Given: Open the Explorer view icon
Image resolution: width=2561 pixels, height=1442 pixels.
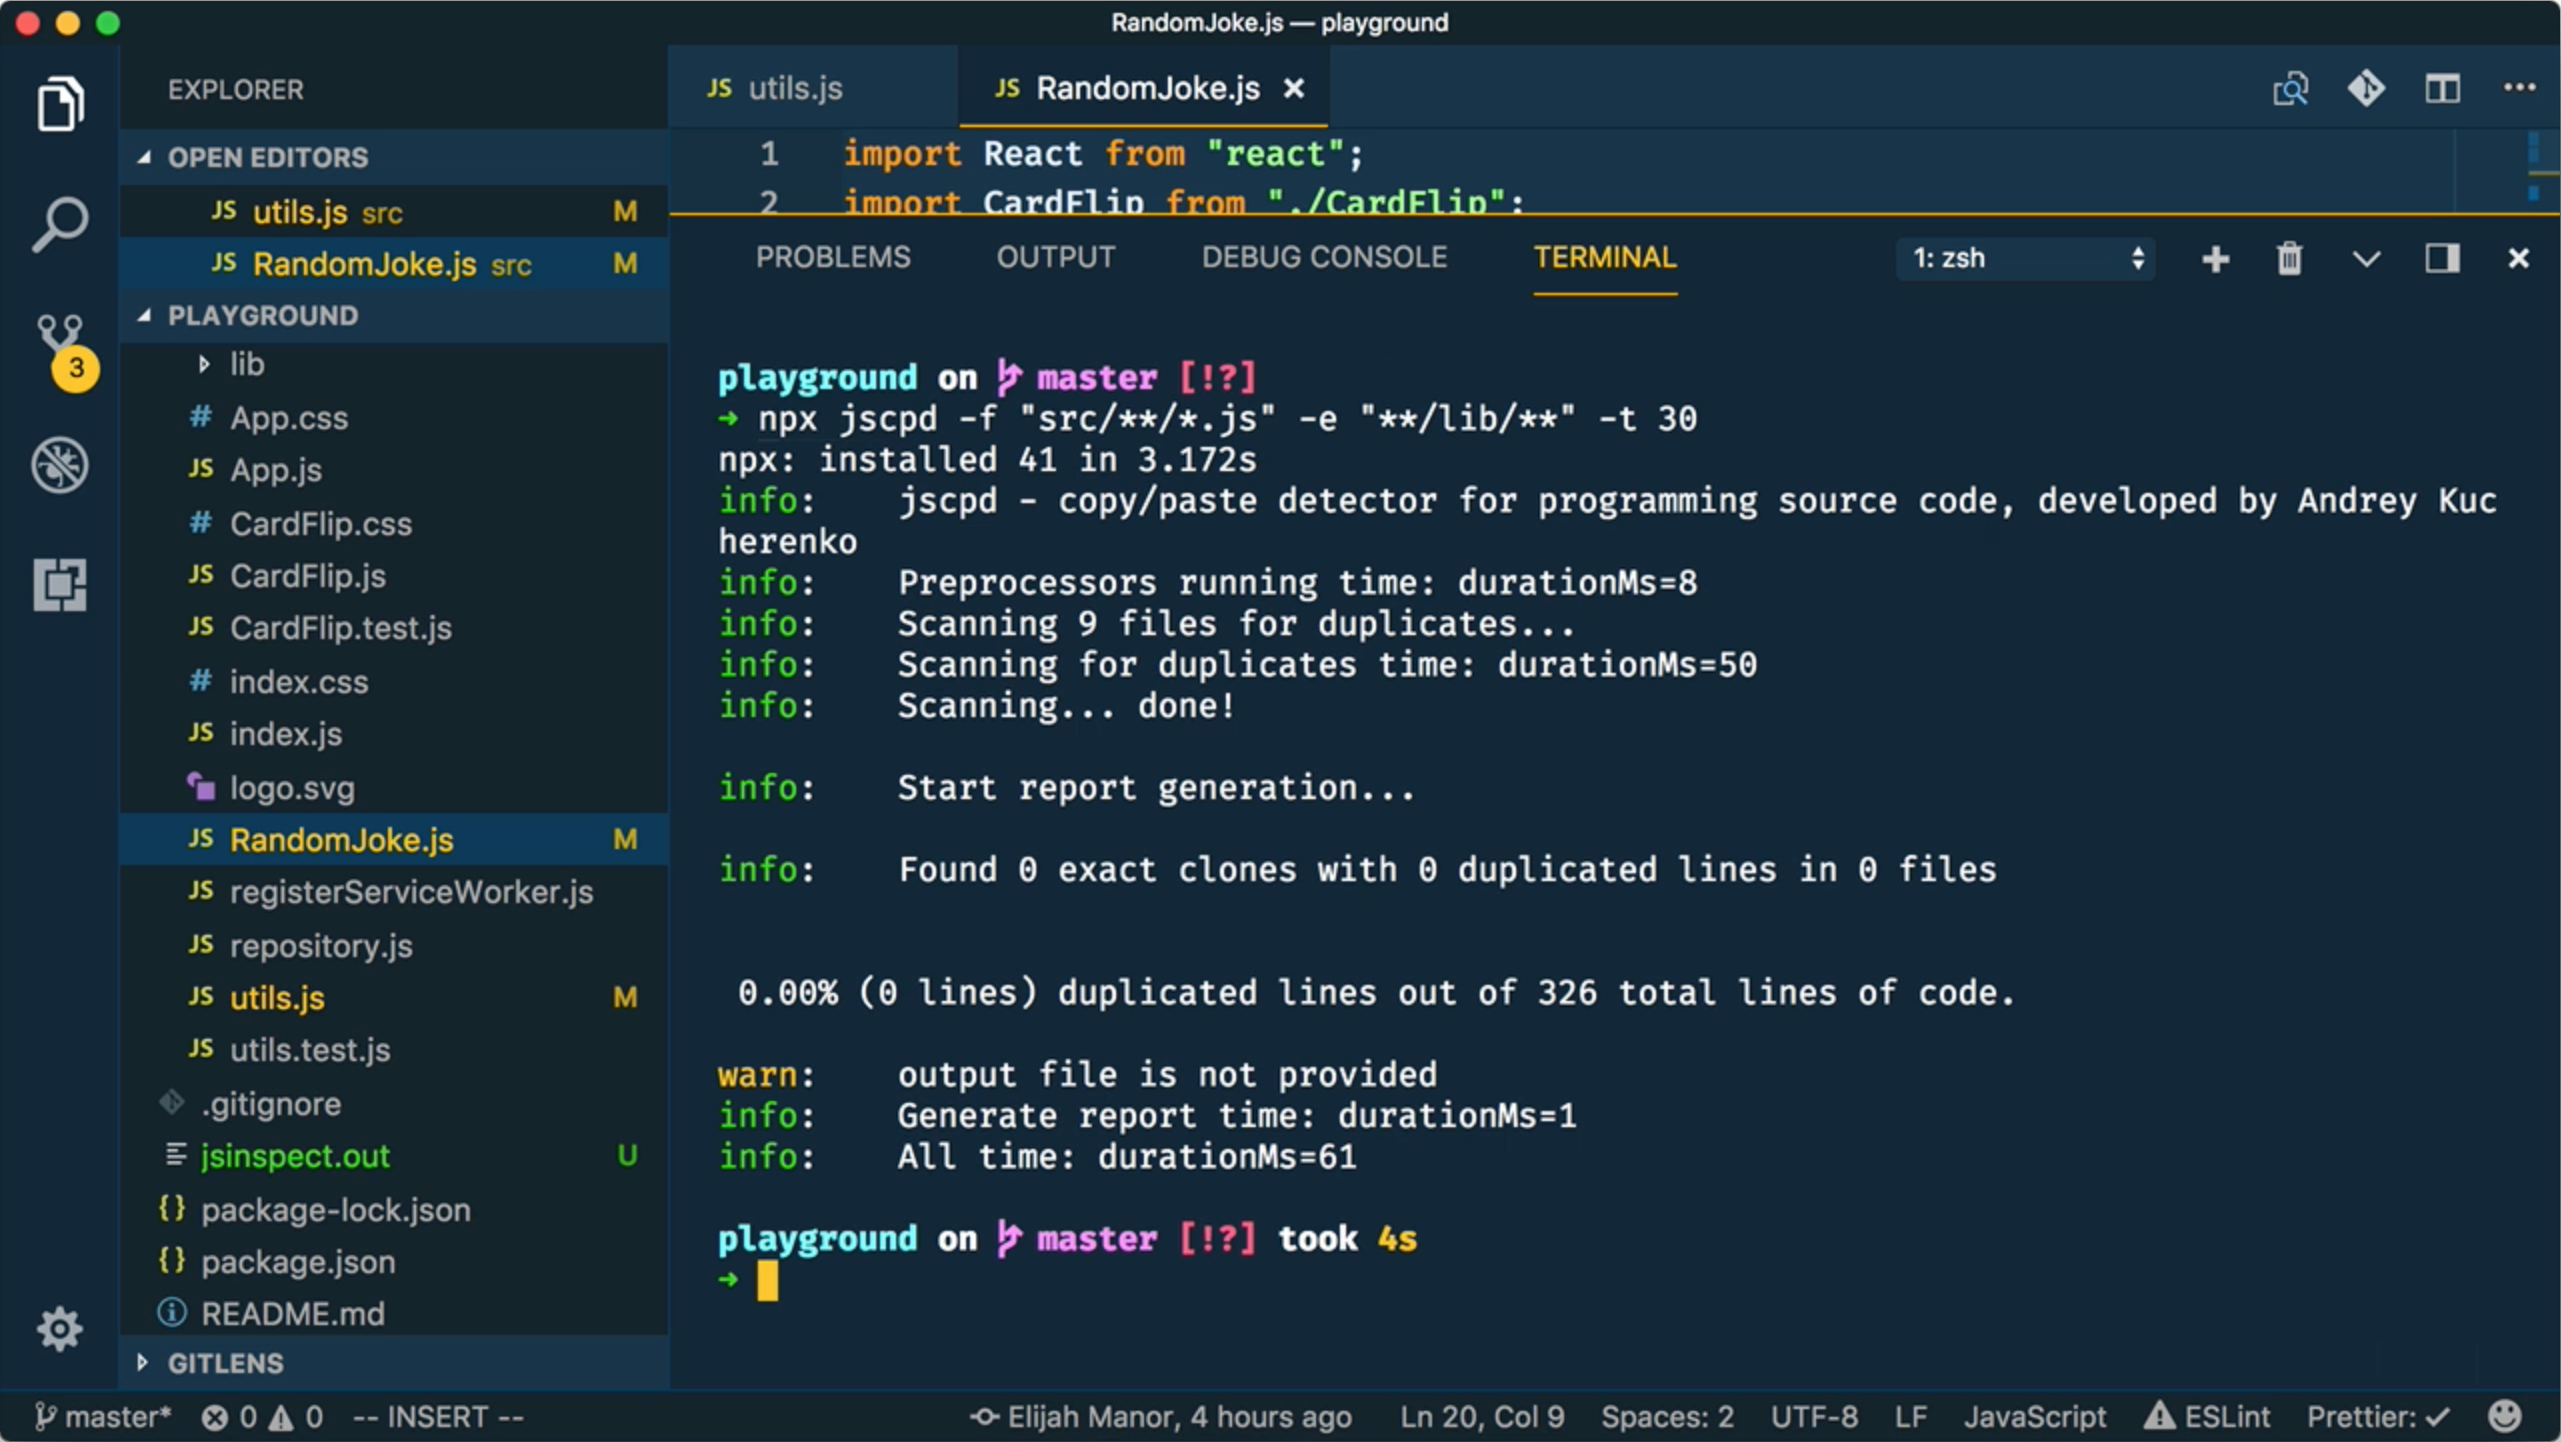Looking at the screenshot, I should tap(60, 103).
